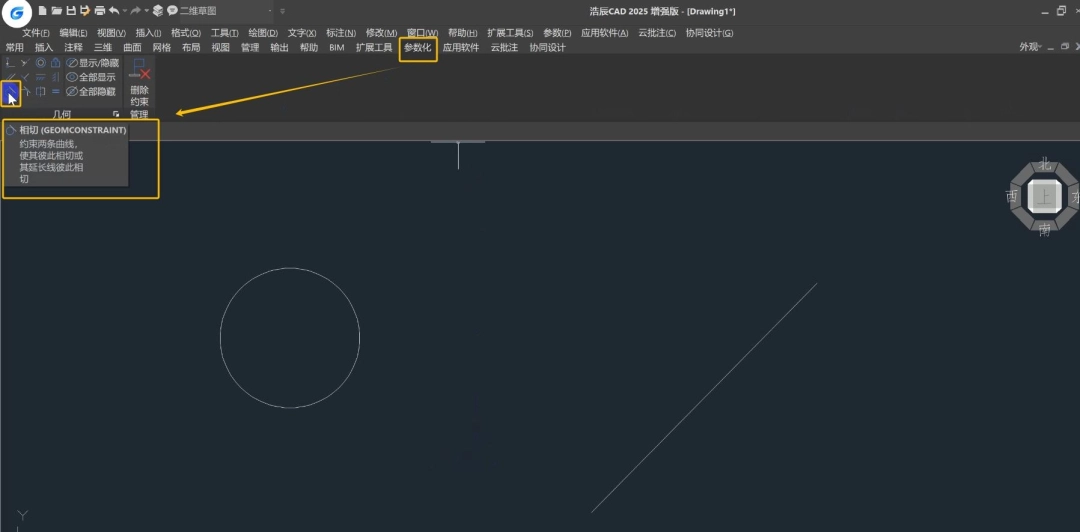Click the symmetric constraint icon
The image size is (1080, 532).
click(41, 91)
